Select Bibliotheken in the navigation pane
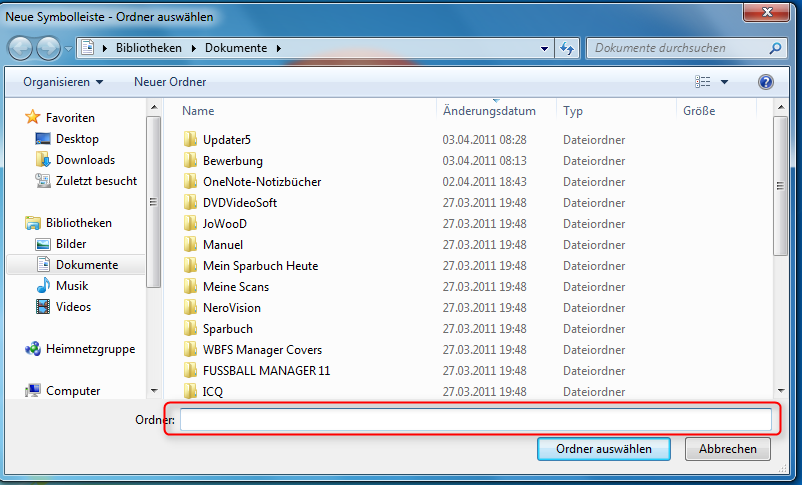The width and height of the screenshot is (802, 485). [x=79, y=223]
